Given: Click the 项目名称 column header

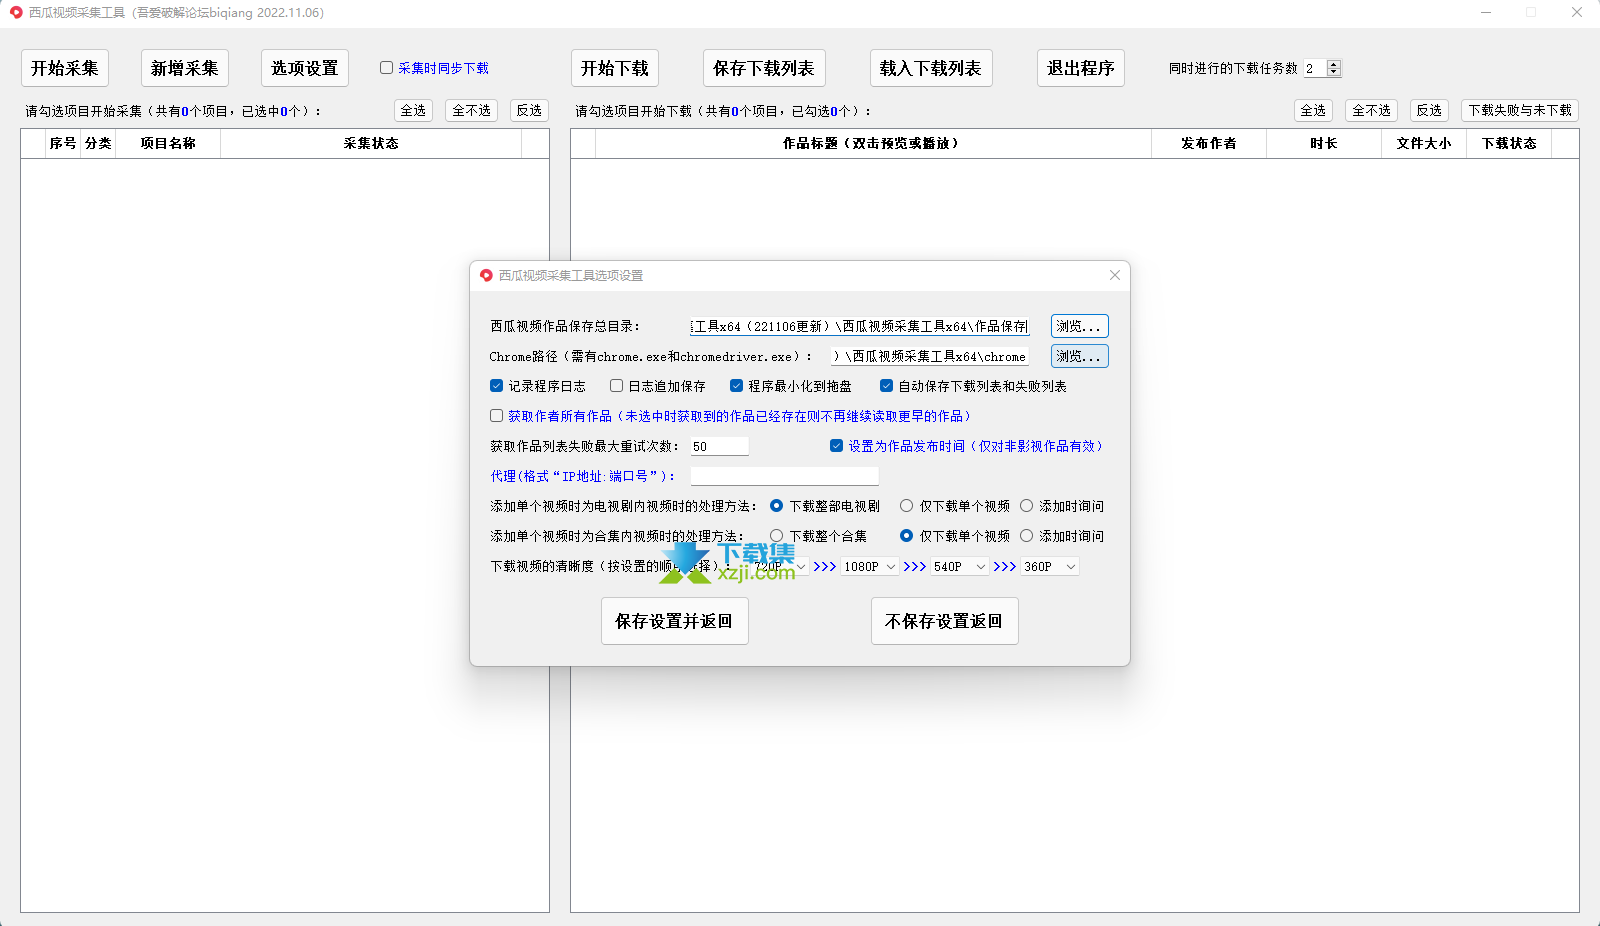Looking at the screenshot, I should [168, 143].
